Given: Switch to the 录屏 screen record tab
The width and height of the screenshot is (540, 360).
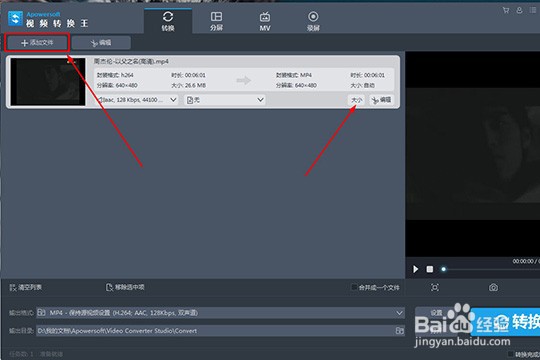Looking at the screenshot, I should (313, 21).
